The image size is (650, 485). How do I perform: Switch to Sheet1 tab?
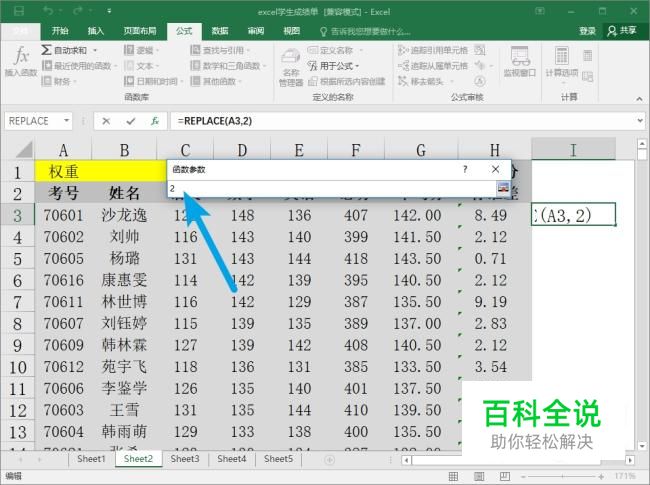[91, 459]
